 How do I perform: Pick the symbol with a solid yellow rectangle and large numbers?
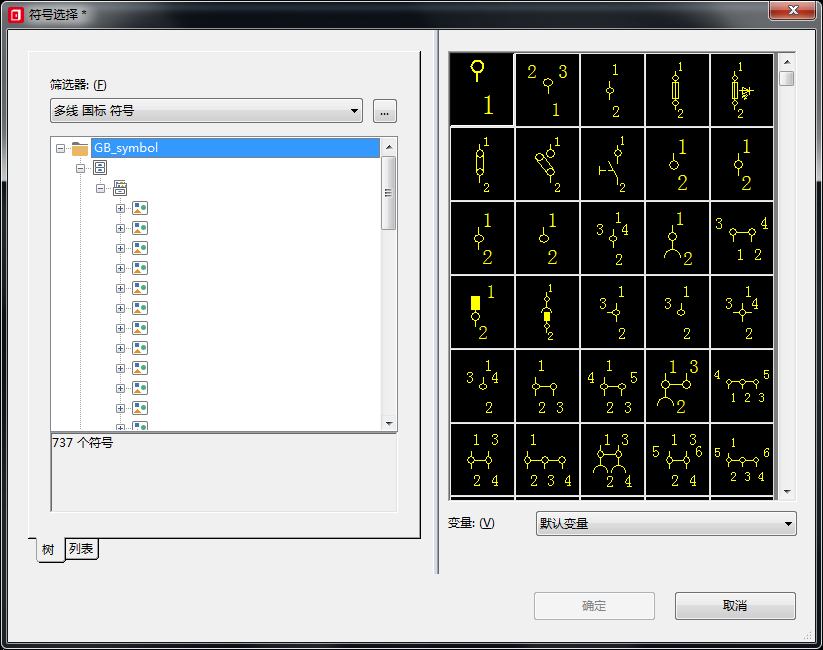(482, 311)
